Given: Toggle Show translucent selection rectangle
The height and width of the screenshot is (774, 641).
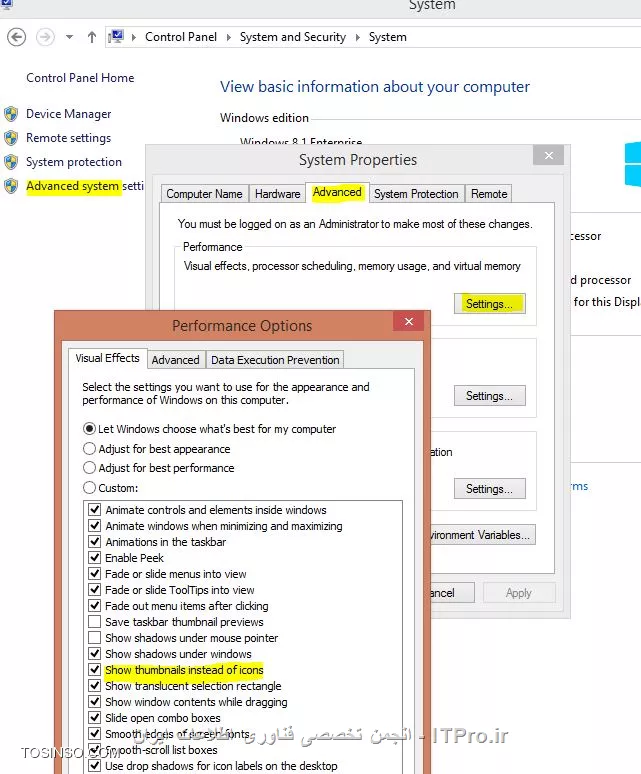Looking at the screenshot, I should click(x=95, y=686).
